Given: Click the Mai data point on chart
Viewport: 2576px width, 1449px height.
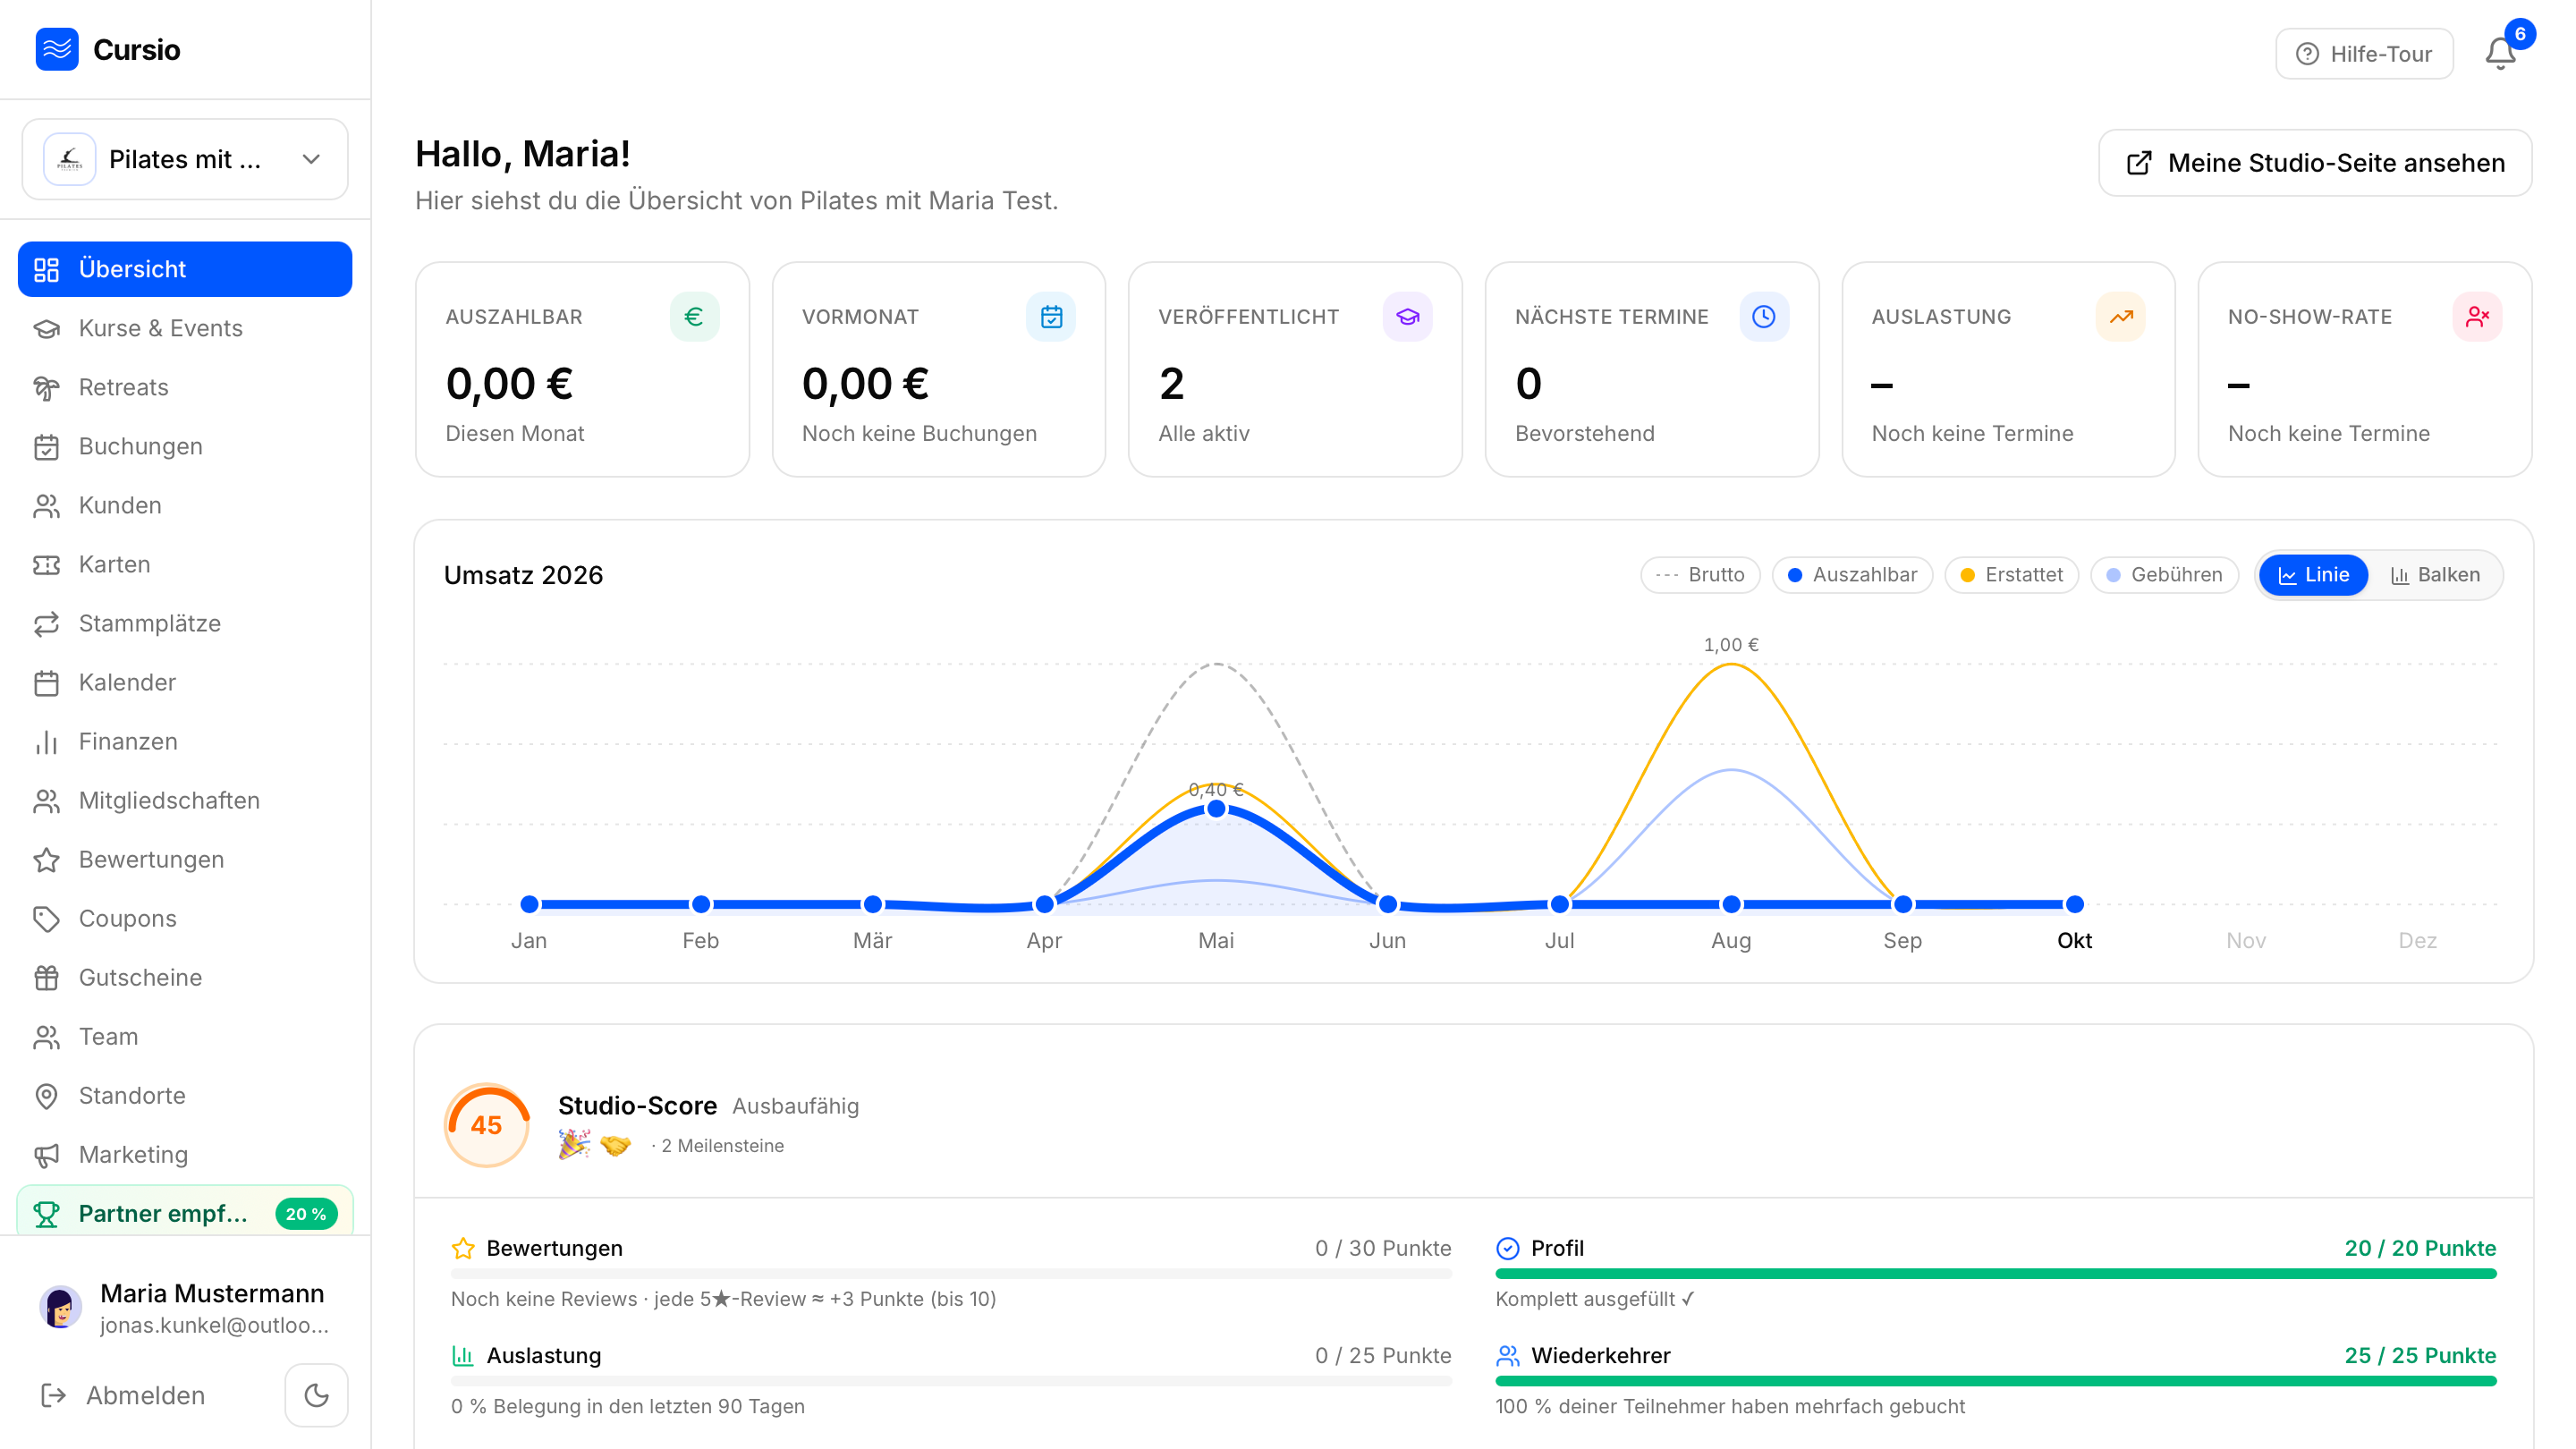Looking at the screenshot, I should 1216,808.
